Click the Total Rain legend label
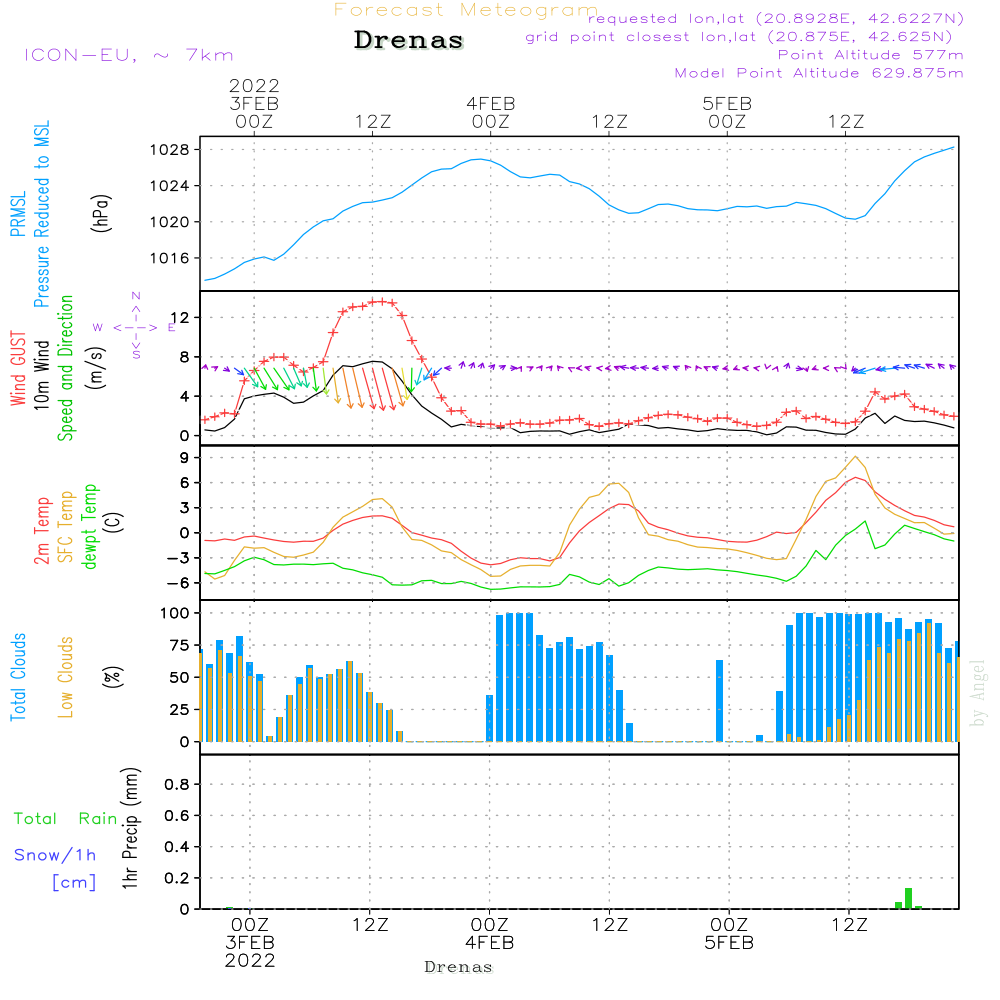The image size is (1000, 1000). click(66, 818)
